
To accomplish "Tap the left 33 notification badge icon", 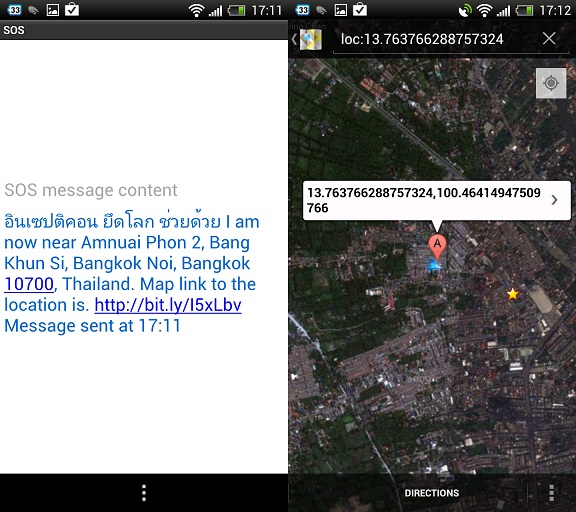I will (x=14, y=10).
